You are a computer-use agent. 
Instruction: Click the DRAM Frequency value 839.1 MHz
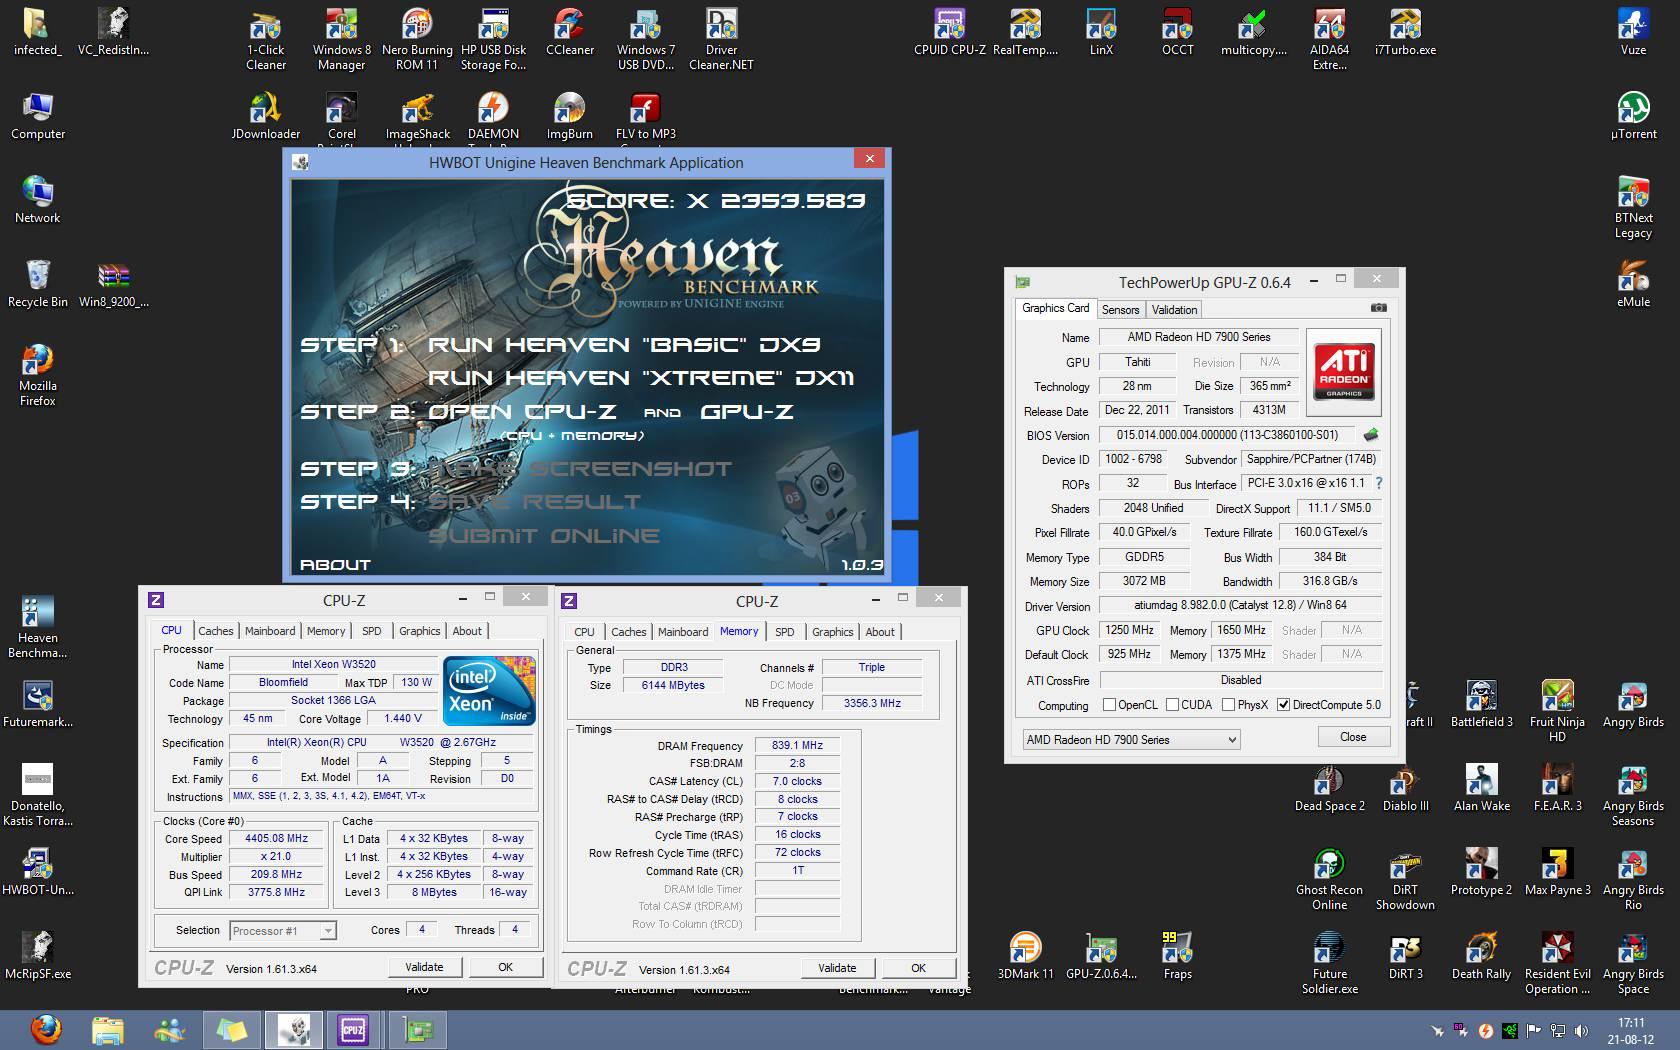797,745
